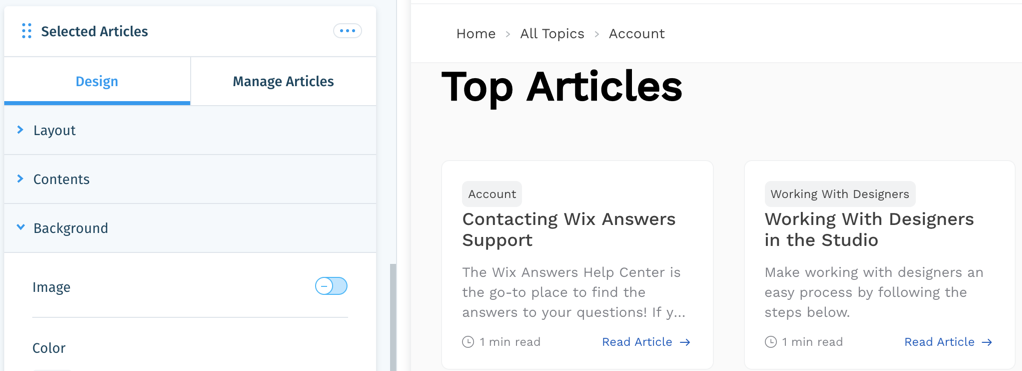This screenshot has height=371, width=1022.
Task: Expand the Contents section
Action: [190, 179]
